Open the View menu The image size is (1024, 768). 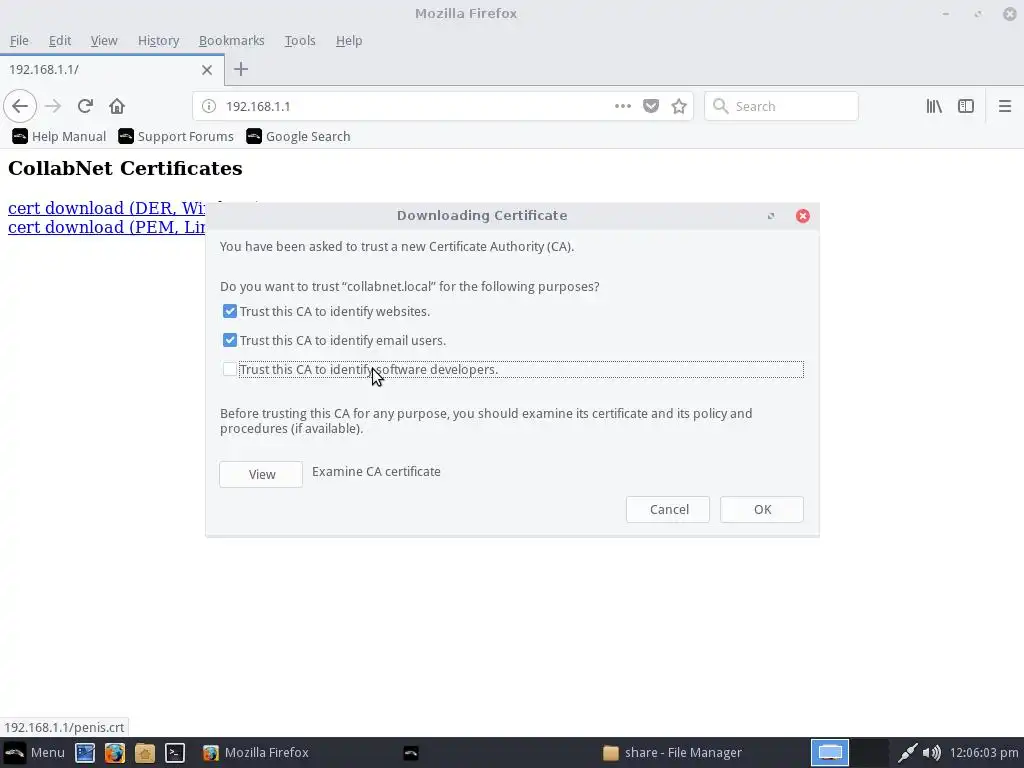click(x=104, y=40)
